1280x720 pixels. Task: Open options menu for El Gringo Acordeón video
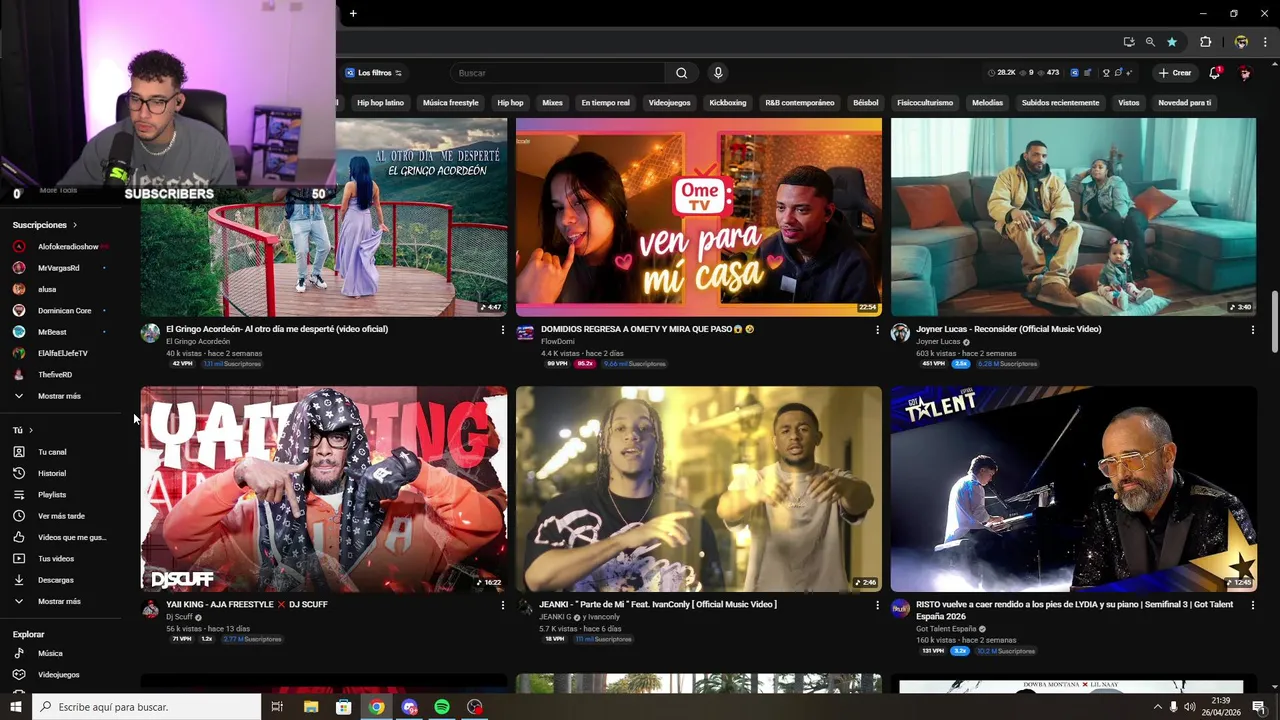(x=502, y=329)
